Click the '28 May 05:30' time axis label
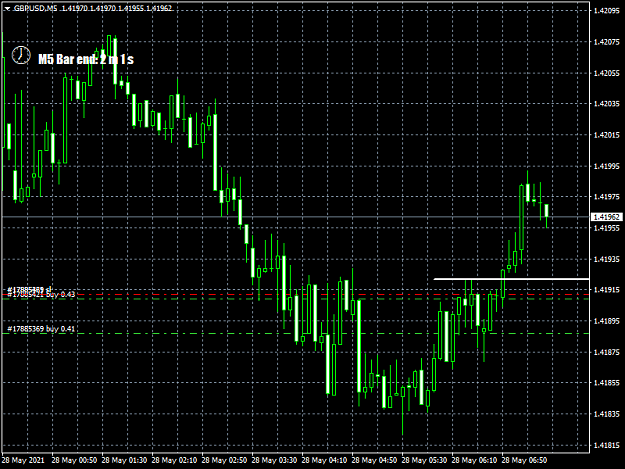625x469 pixels. pos(425,460)
